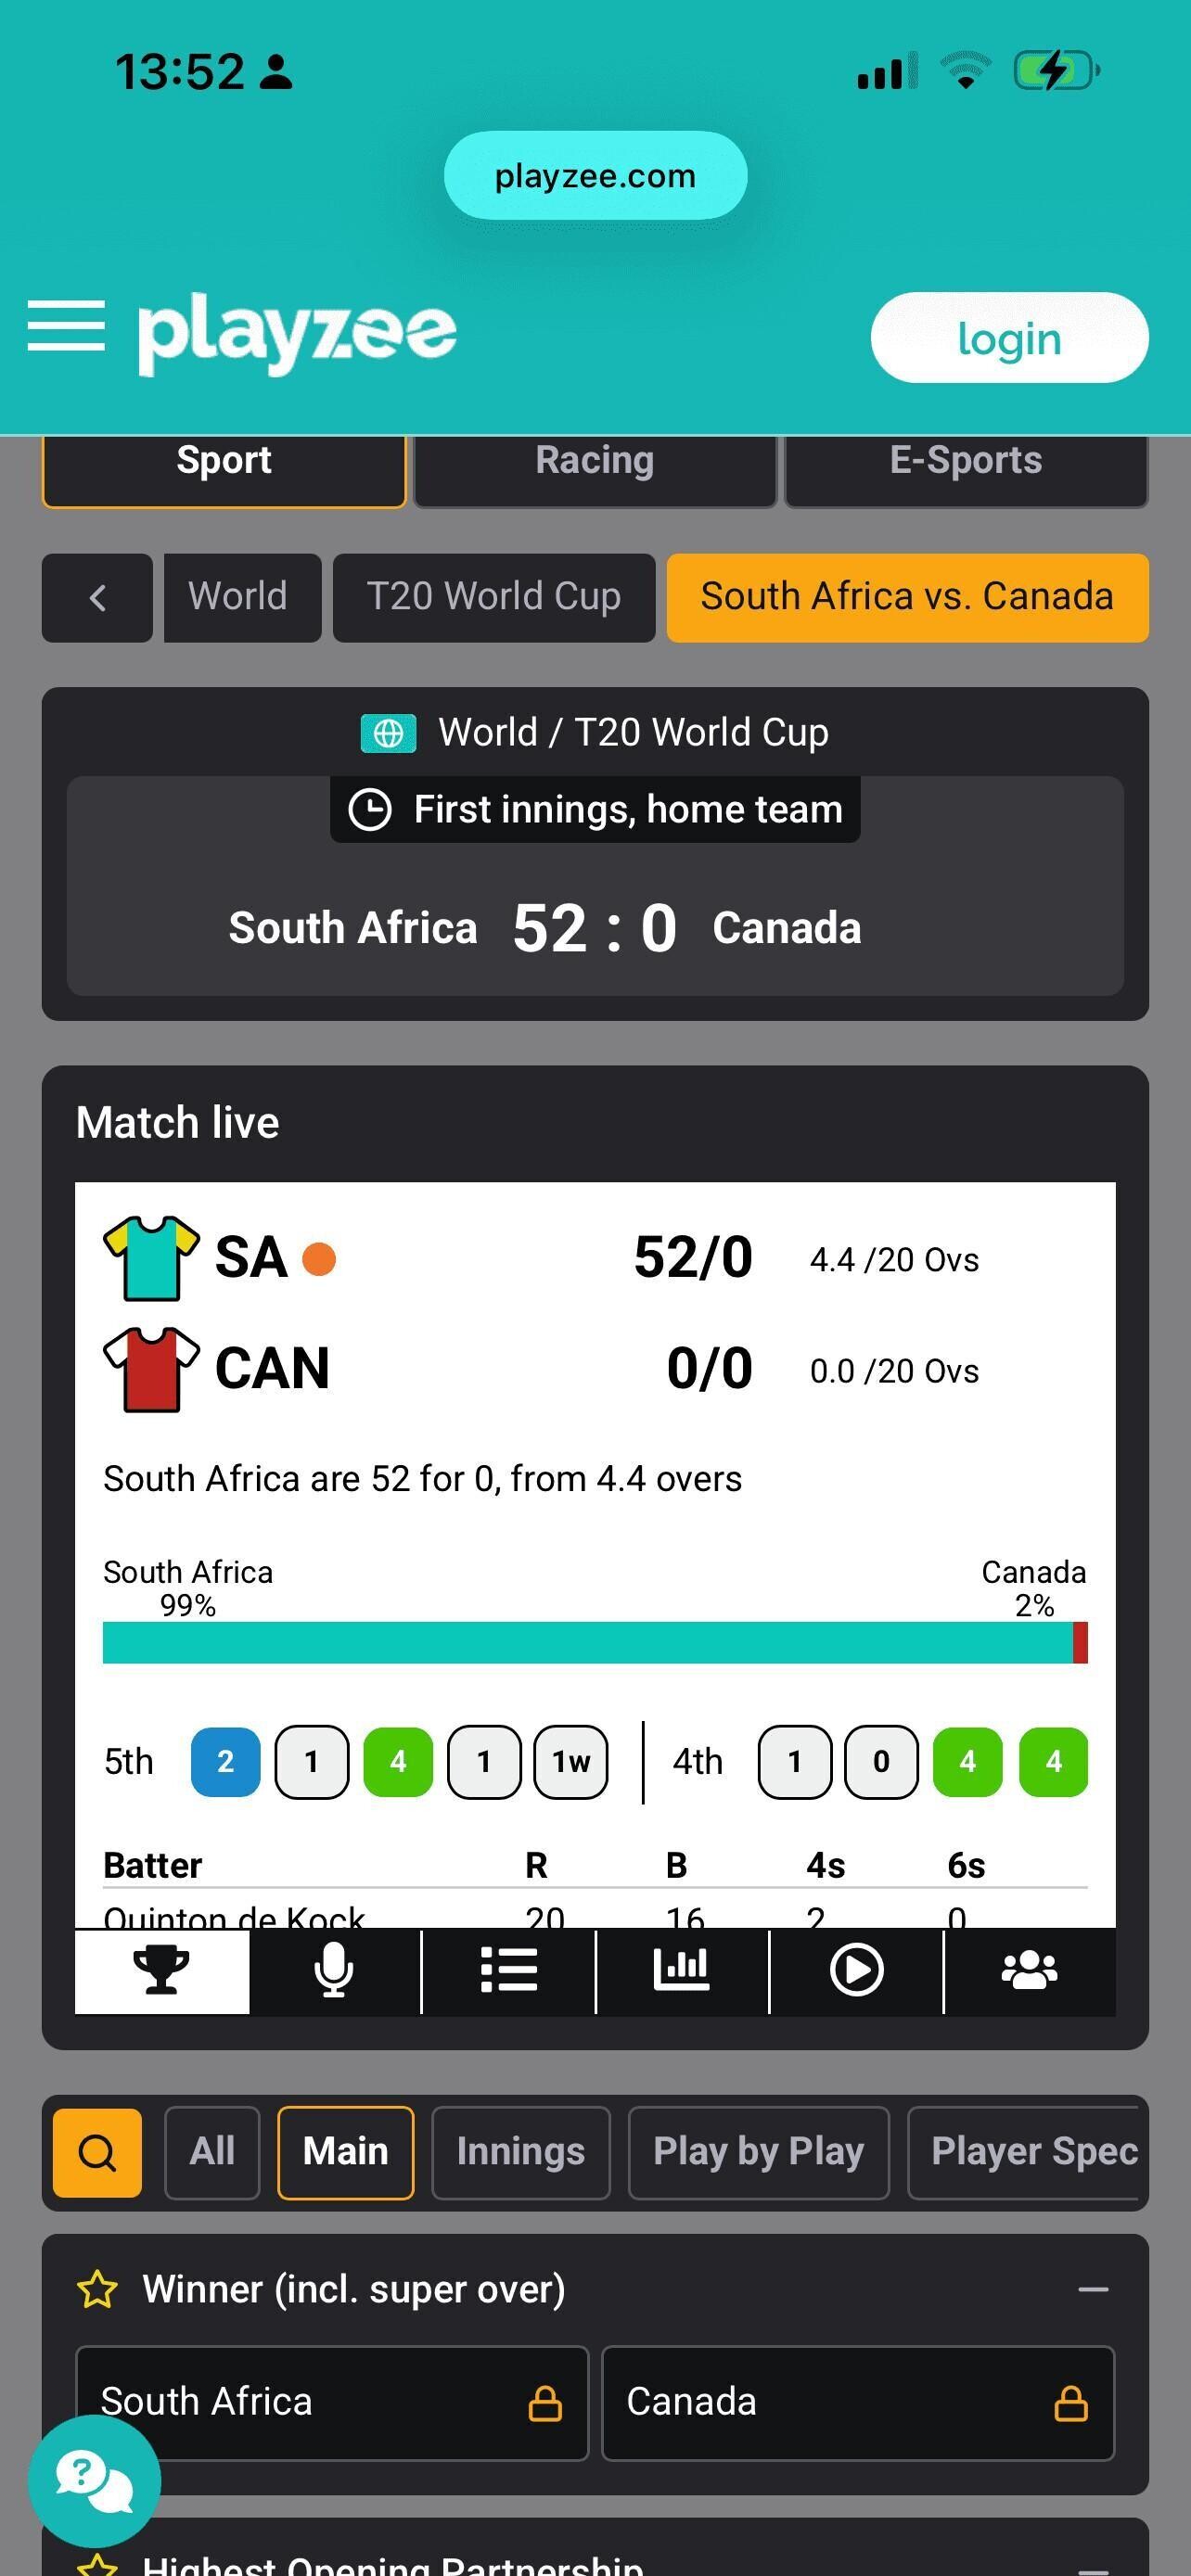Favorite the Winner (incl. super over) market
Screen dimensions: 1191x2576
(98, 2289)
